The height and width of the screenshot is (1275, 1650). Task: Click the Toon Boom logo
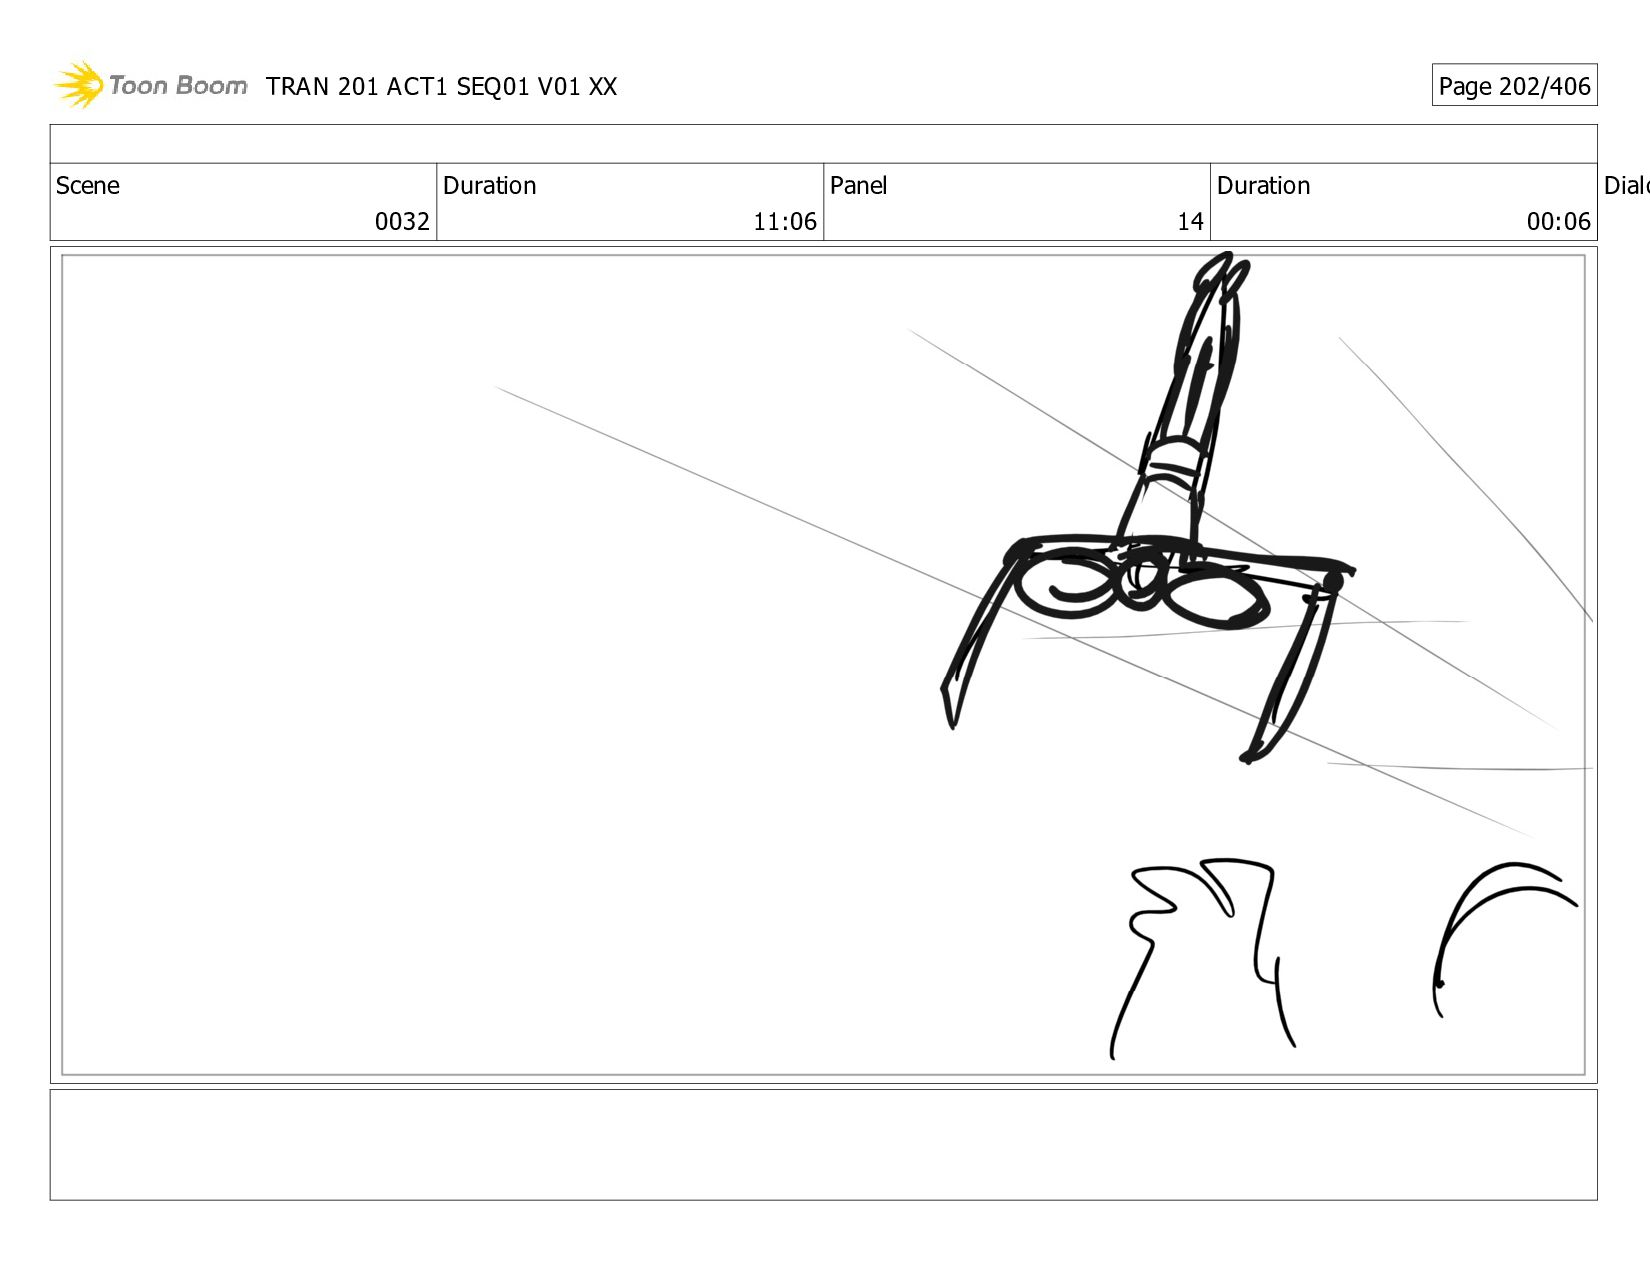click(150, 85)
